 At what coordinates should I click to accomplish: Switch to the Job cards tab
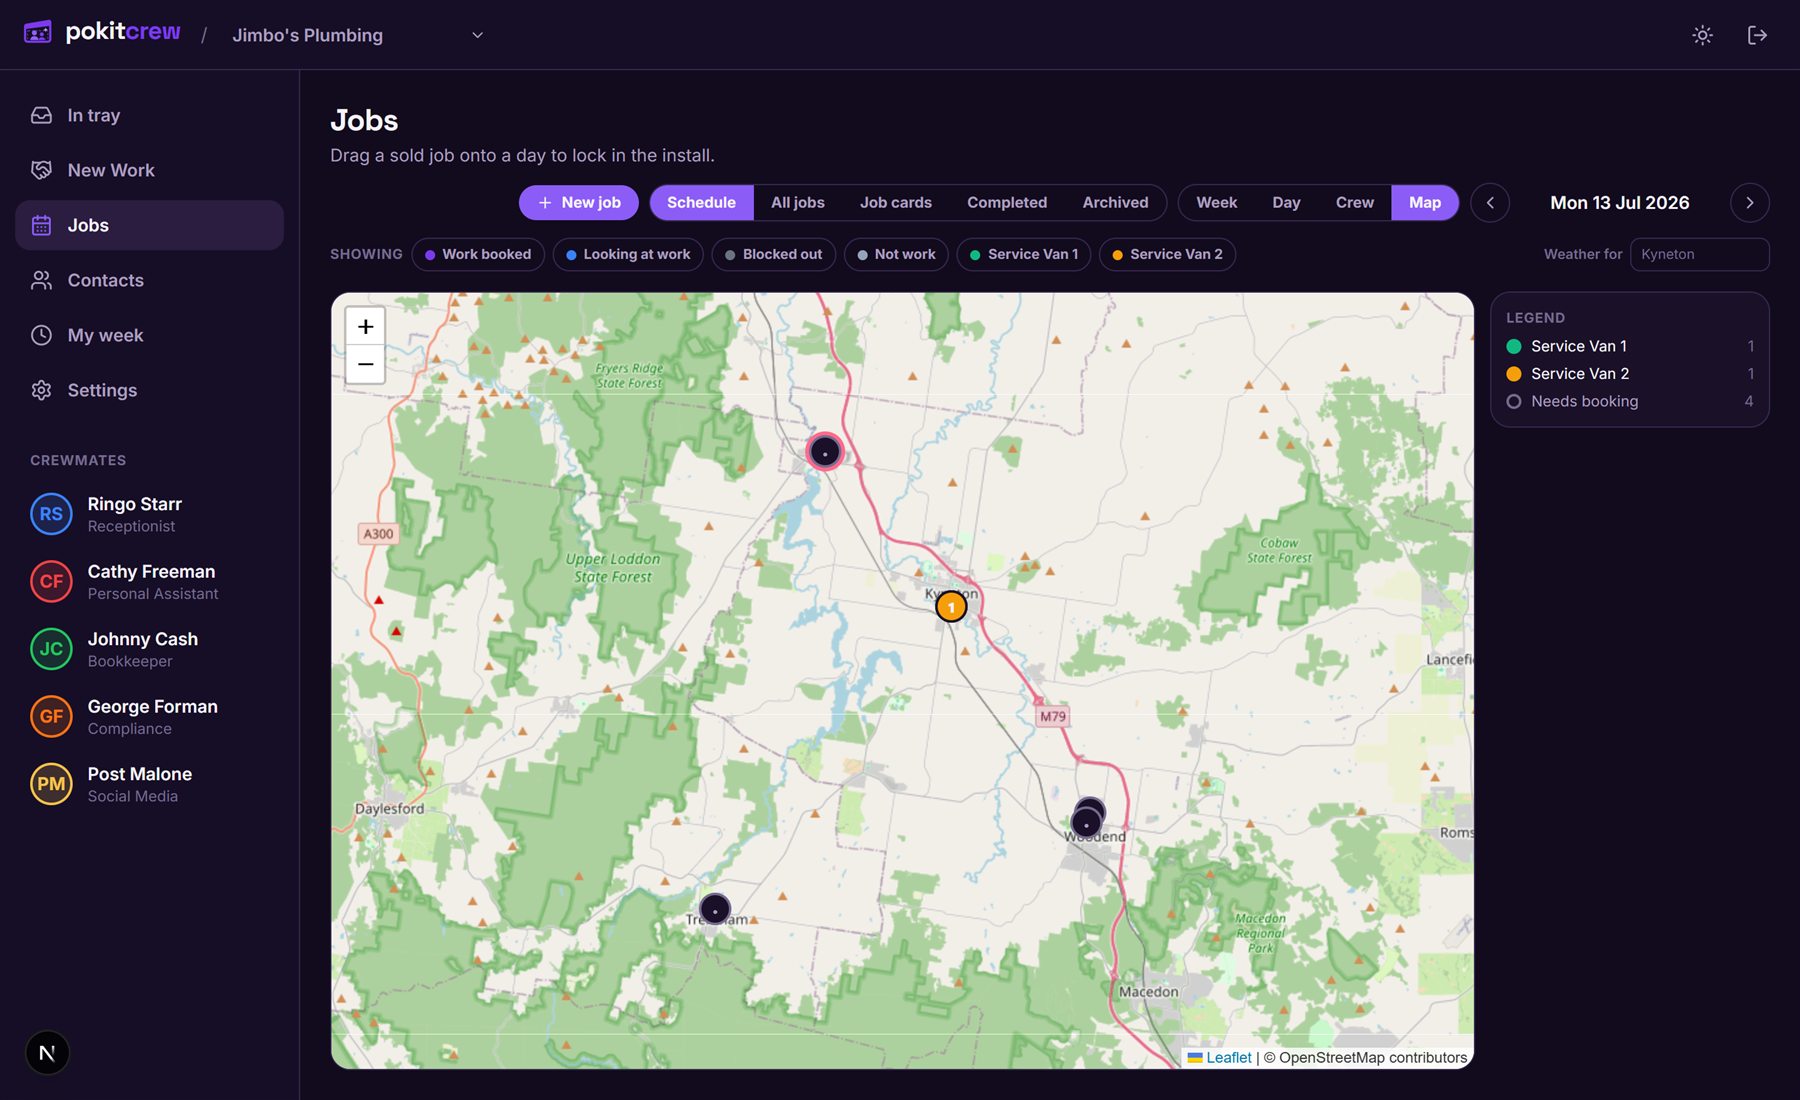tap(895, 203)
